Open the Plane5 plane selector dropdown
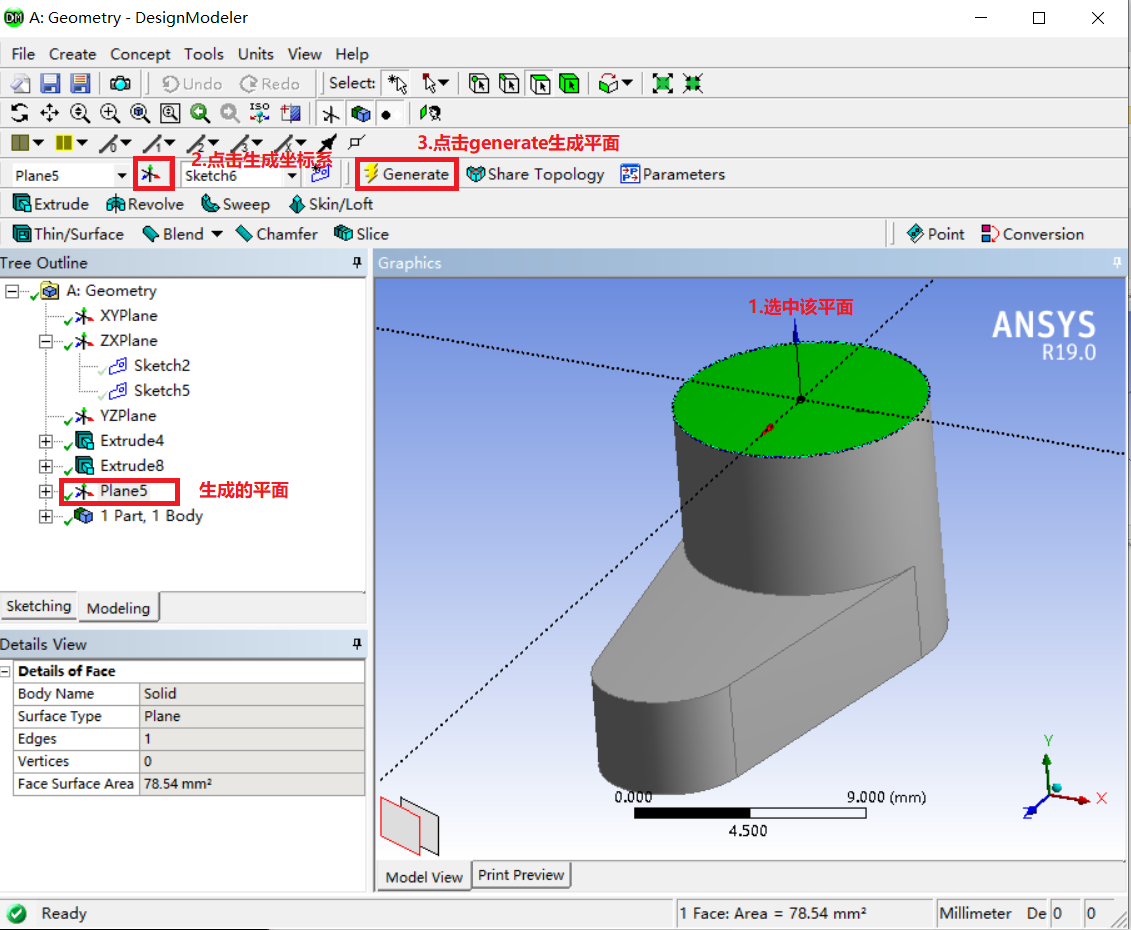Screen dimensions: 1131x930 [121, 174]
